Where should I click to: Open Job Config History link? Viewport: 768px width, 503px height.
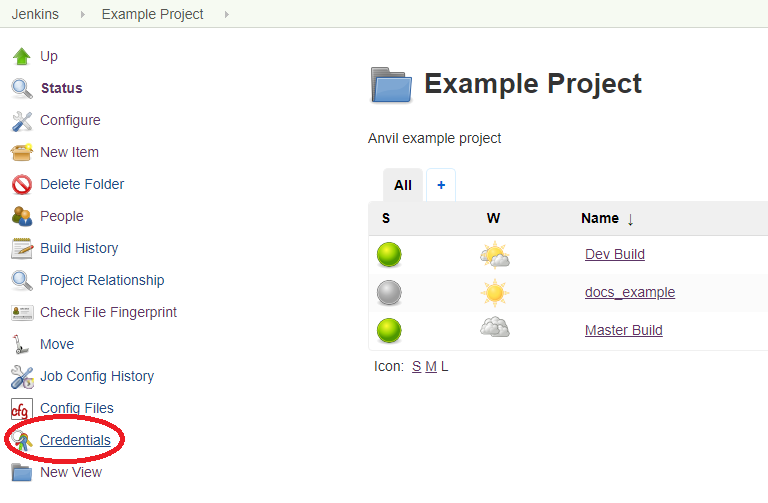(x=97, y=376)
